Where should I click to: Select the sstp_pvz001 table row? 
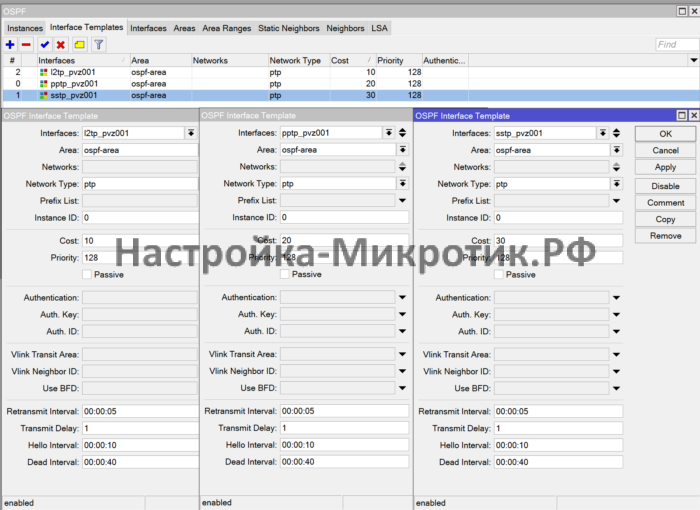pos(351,95)
